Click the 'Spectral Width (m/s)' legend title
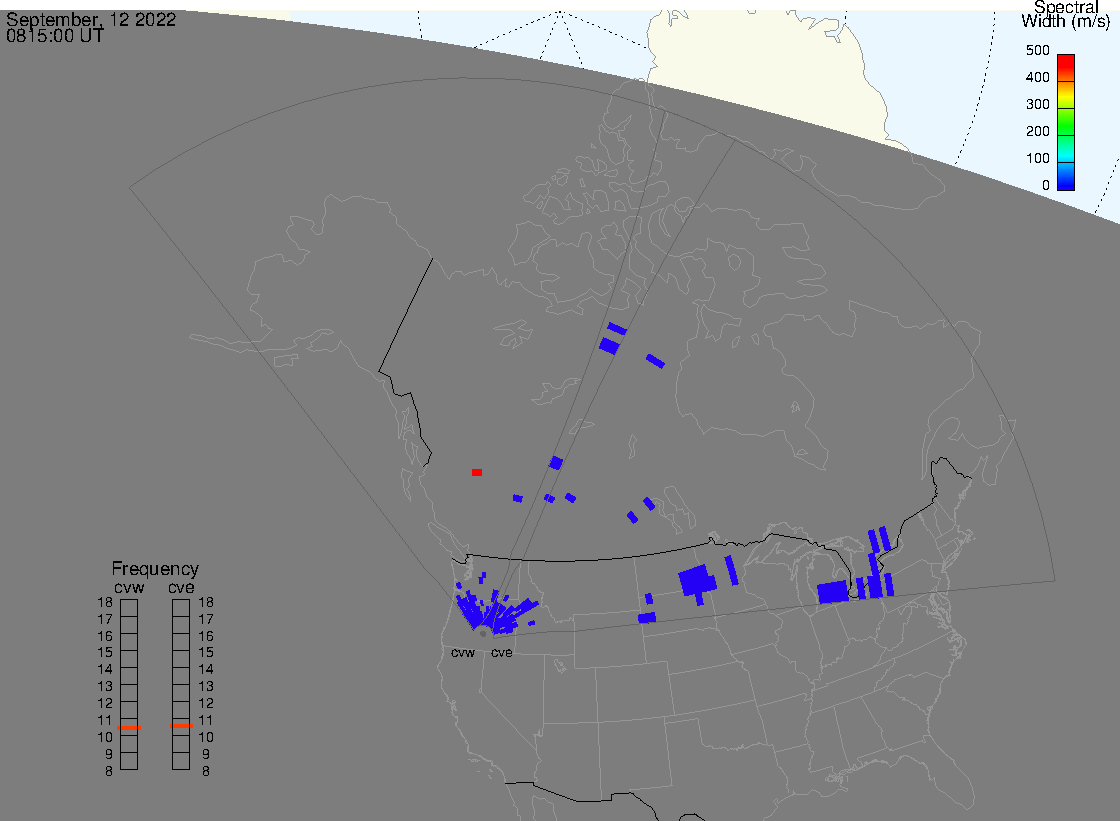The height and width of the screenshot is (821, 1120). [x=1066, y=14]
